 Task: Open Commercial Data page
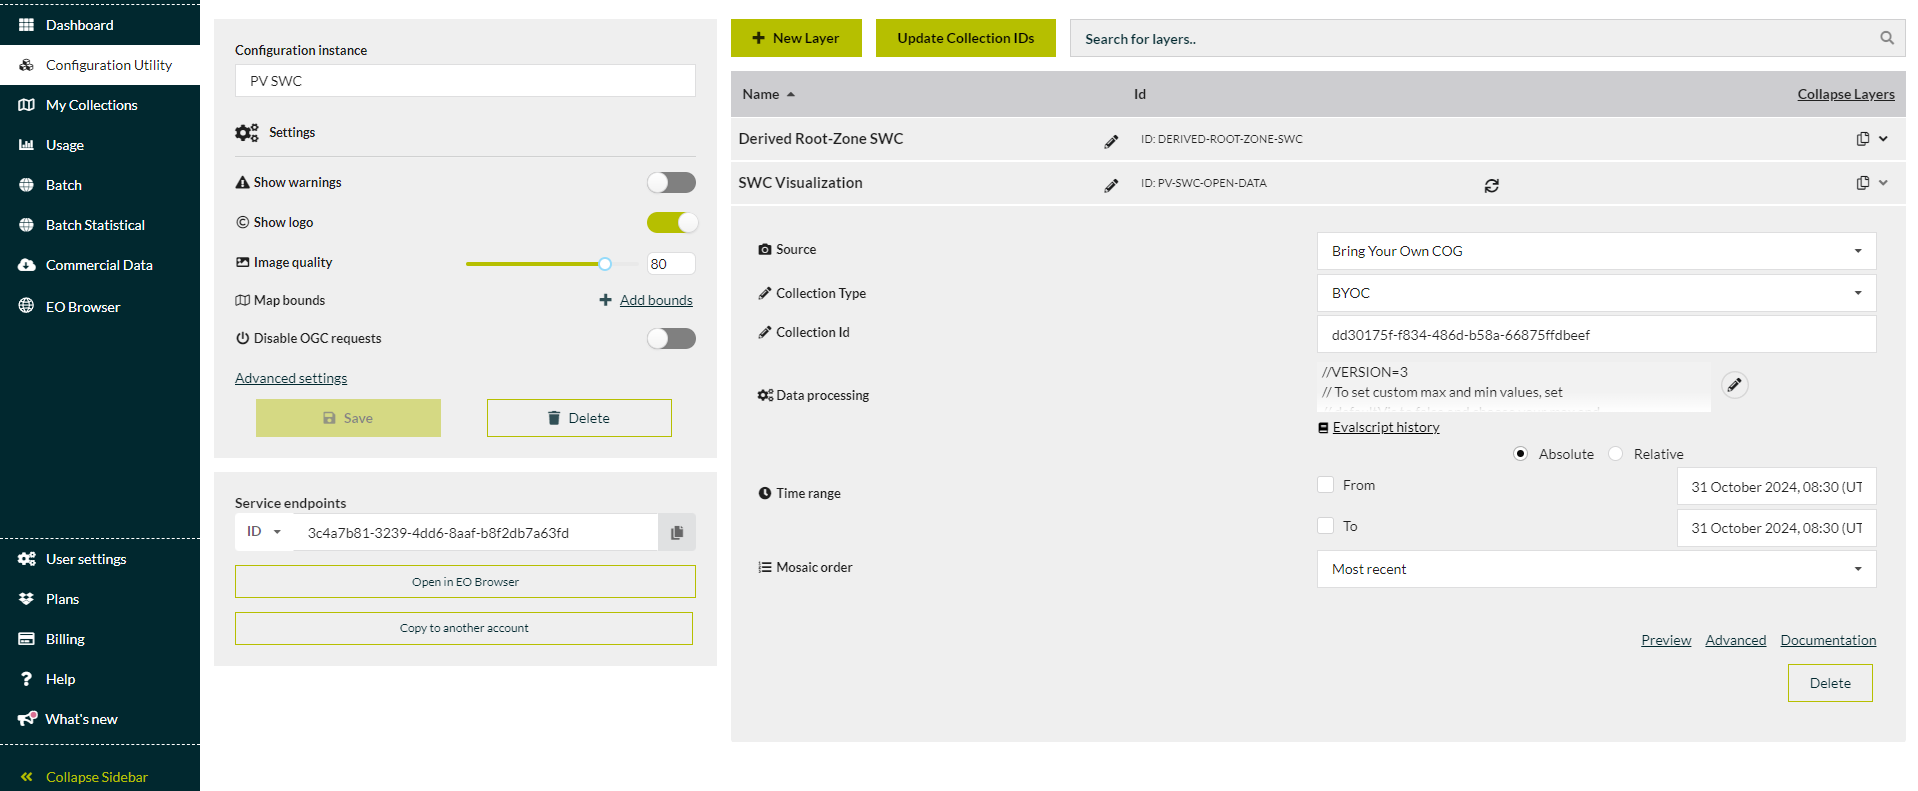point(100,265)
